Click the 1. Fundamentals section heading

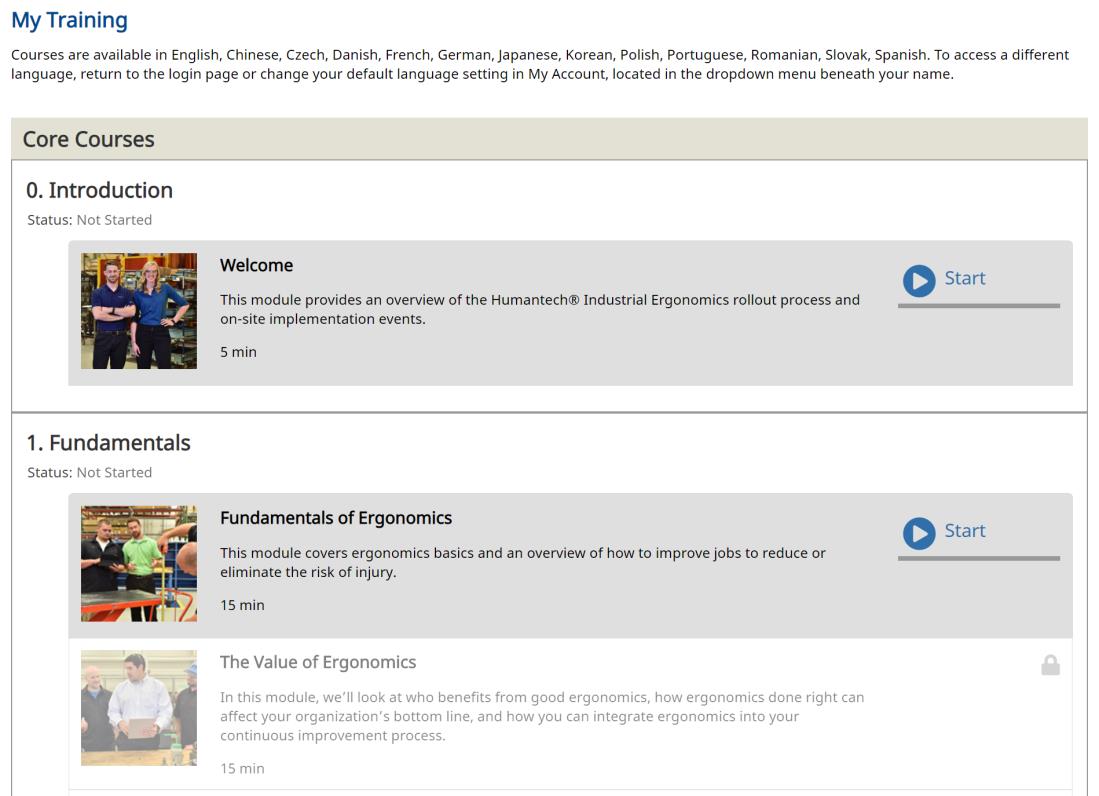[109, 443]
